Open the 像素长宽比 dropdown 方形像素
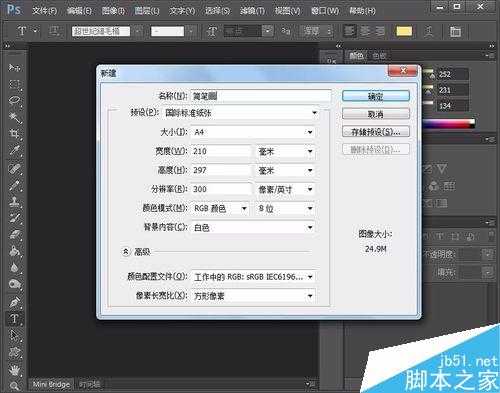This screenshot has width=500, height=393. click(x=253, y=296)
